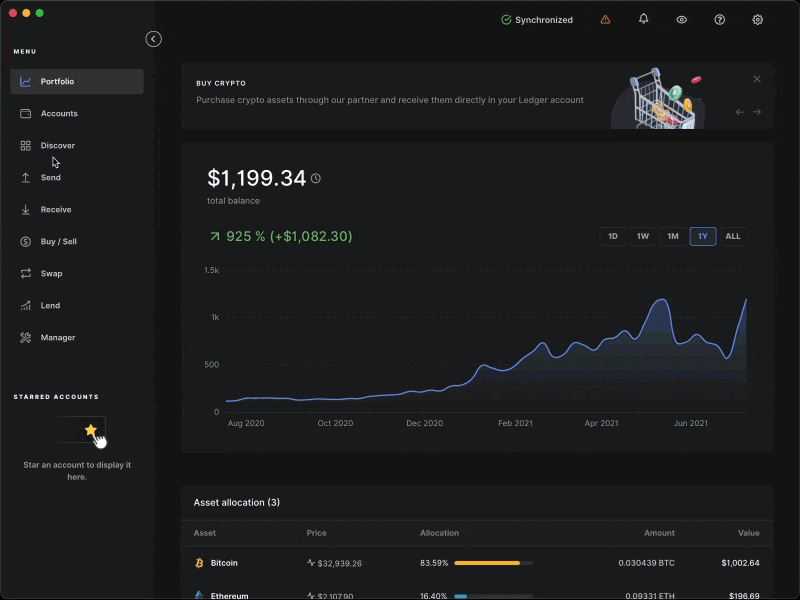This screenshot has height=600, width=800.
Task: Go to previous banner slide
Action: (739, 112)
